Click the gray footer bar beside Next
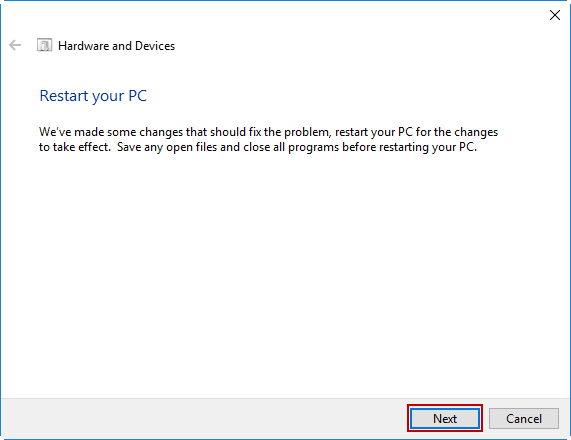571x440 pixels. point(204,419)
